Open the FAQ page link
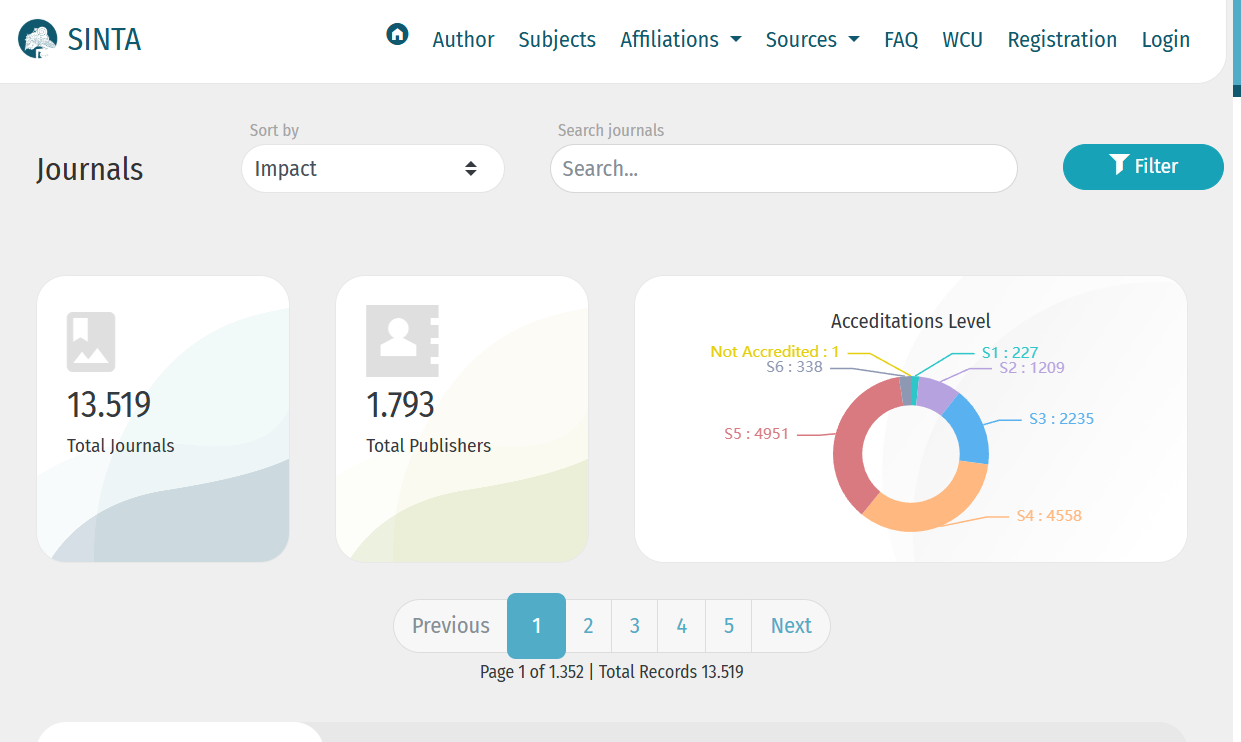1241x742 pixels. [x=901, y=40]
